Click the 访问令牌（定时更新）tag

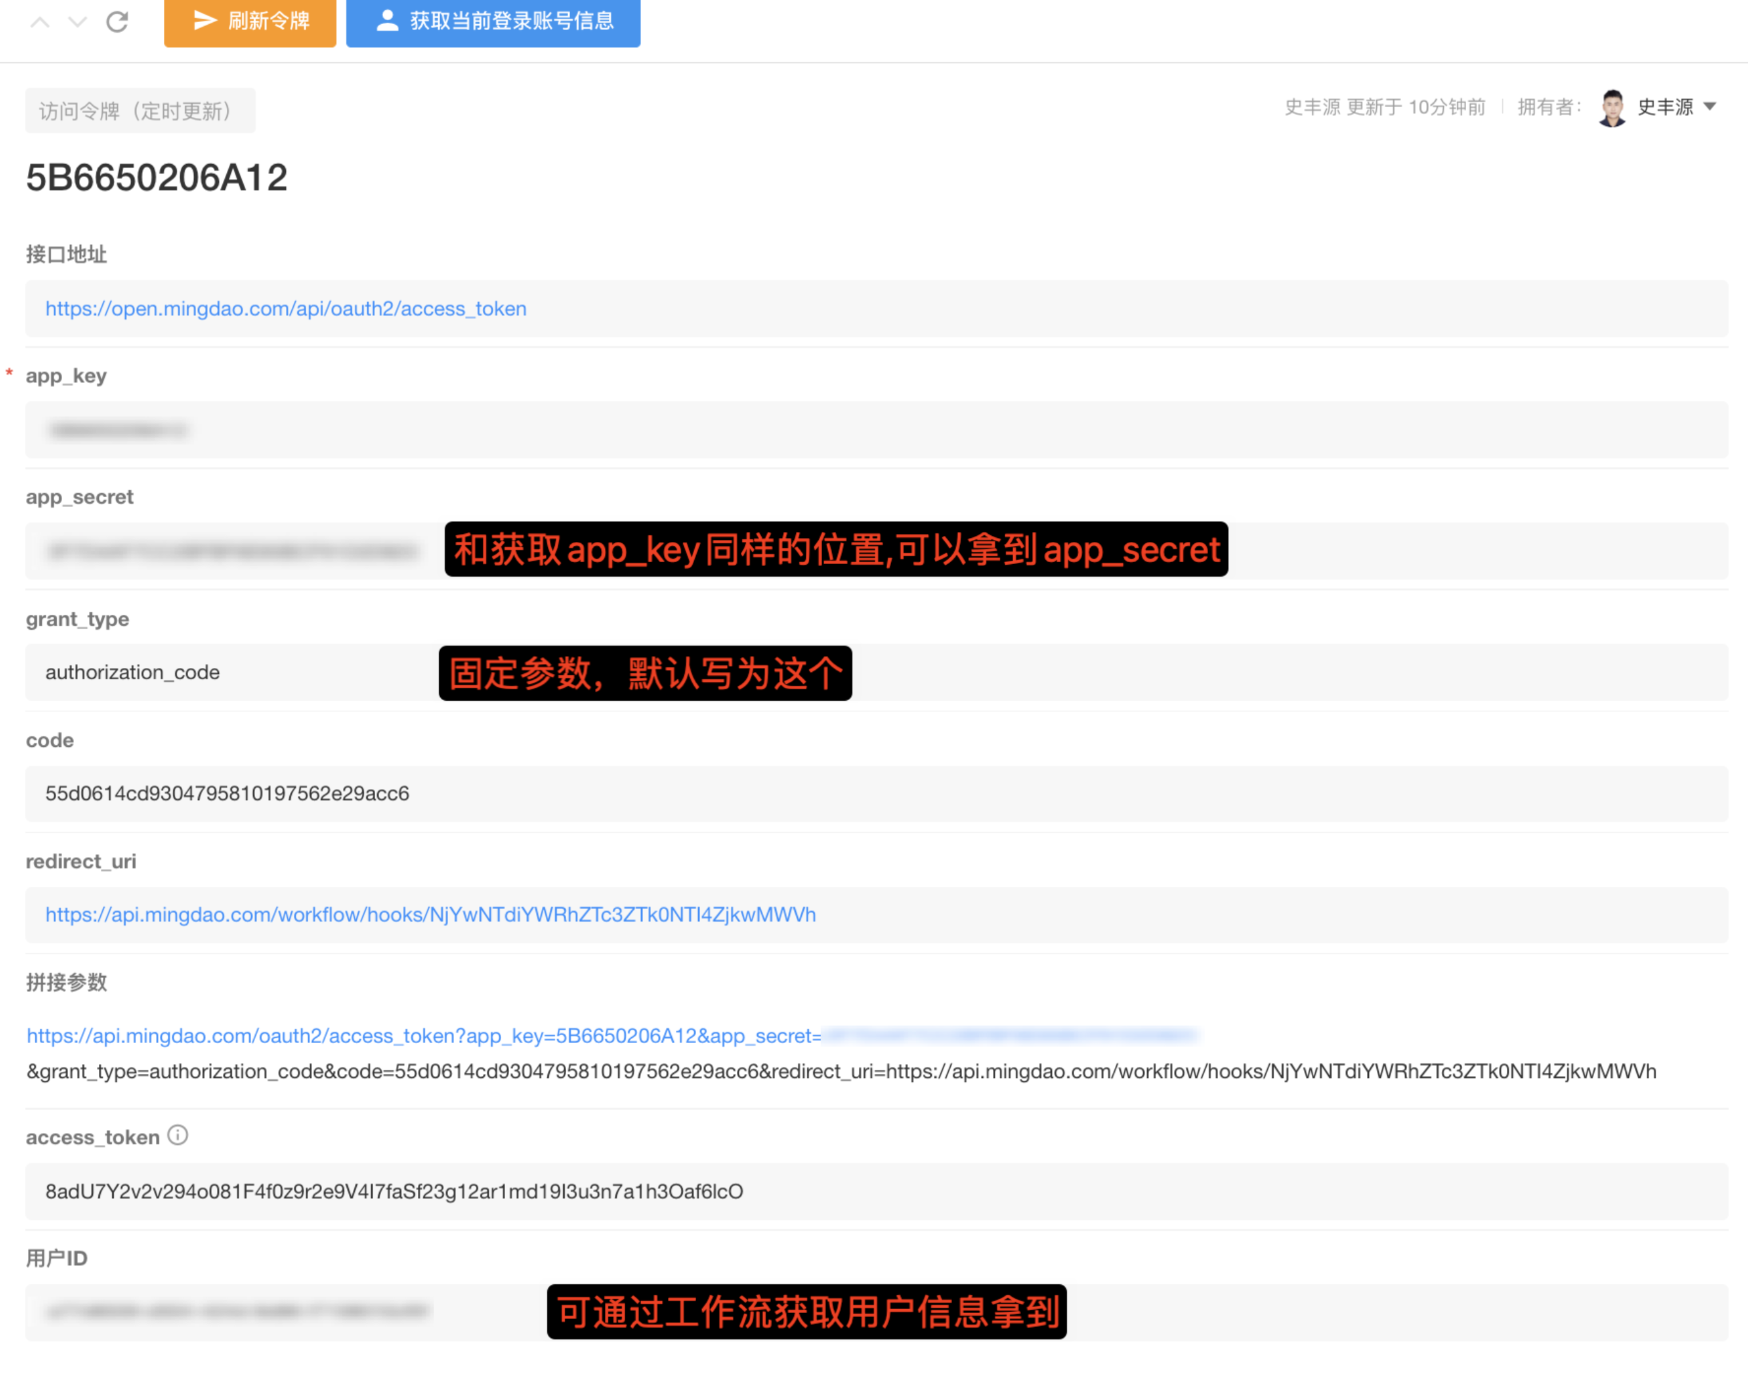tap(140, 111)
